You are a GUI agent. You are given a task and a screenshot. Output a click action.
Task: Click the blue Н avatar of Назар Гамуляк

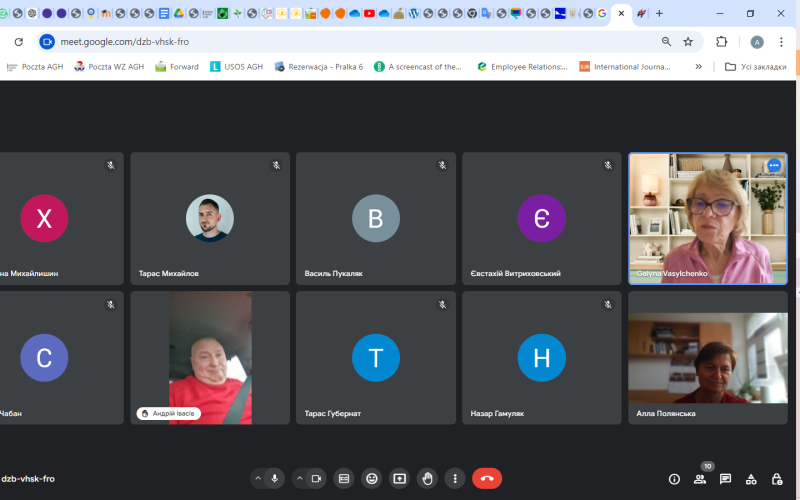tap(541, 358)
